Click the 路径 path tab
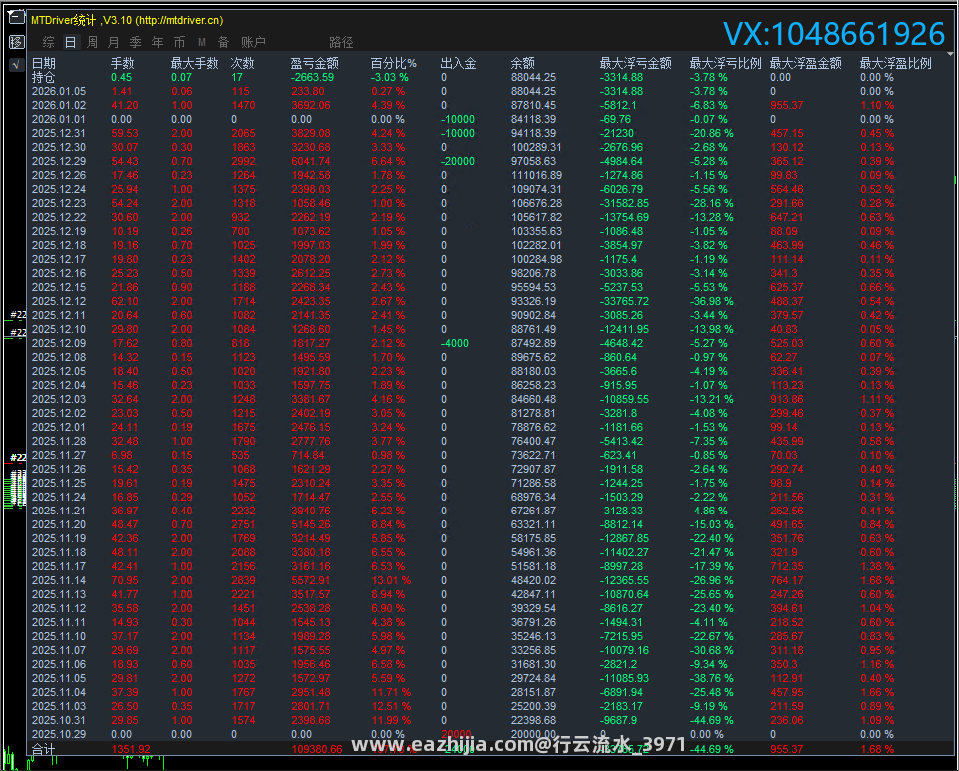The image size is (959, 771). pyautogui.click(x=341, y=42)
